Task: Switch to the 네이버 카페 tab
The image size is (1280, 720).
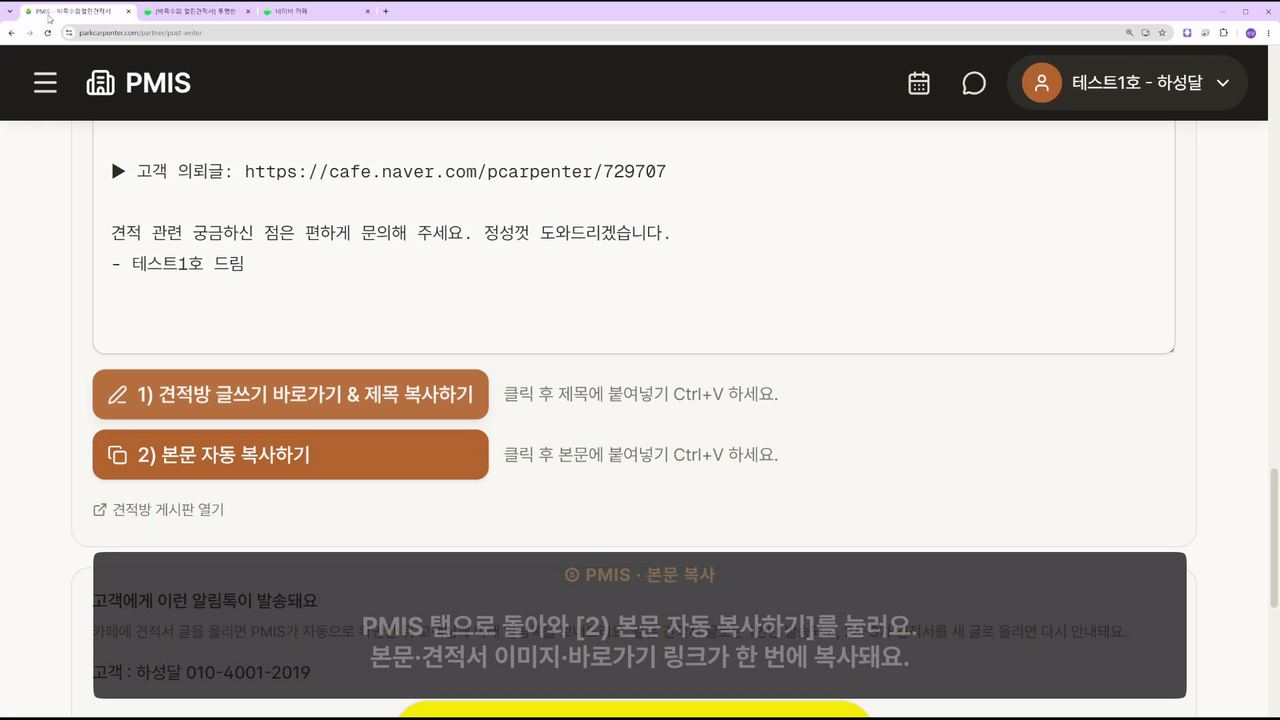Action: 315,11
